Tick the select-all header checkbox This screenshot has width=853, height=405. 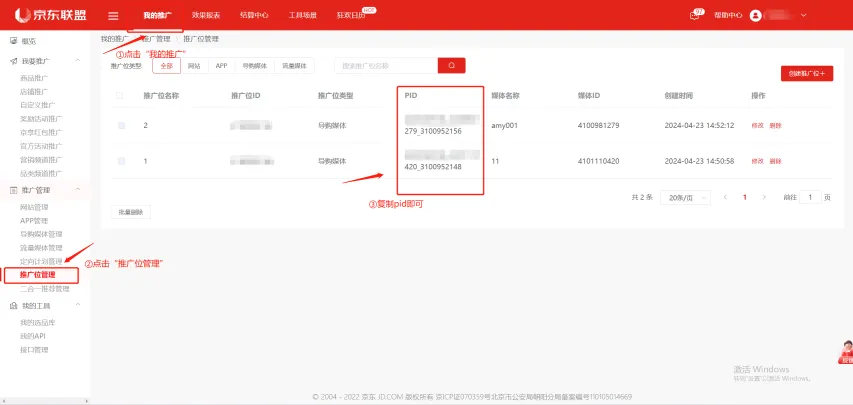pos(120,95)
